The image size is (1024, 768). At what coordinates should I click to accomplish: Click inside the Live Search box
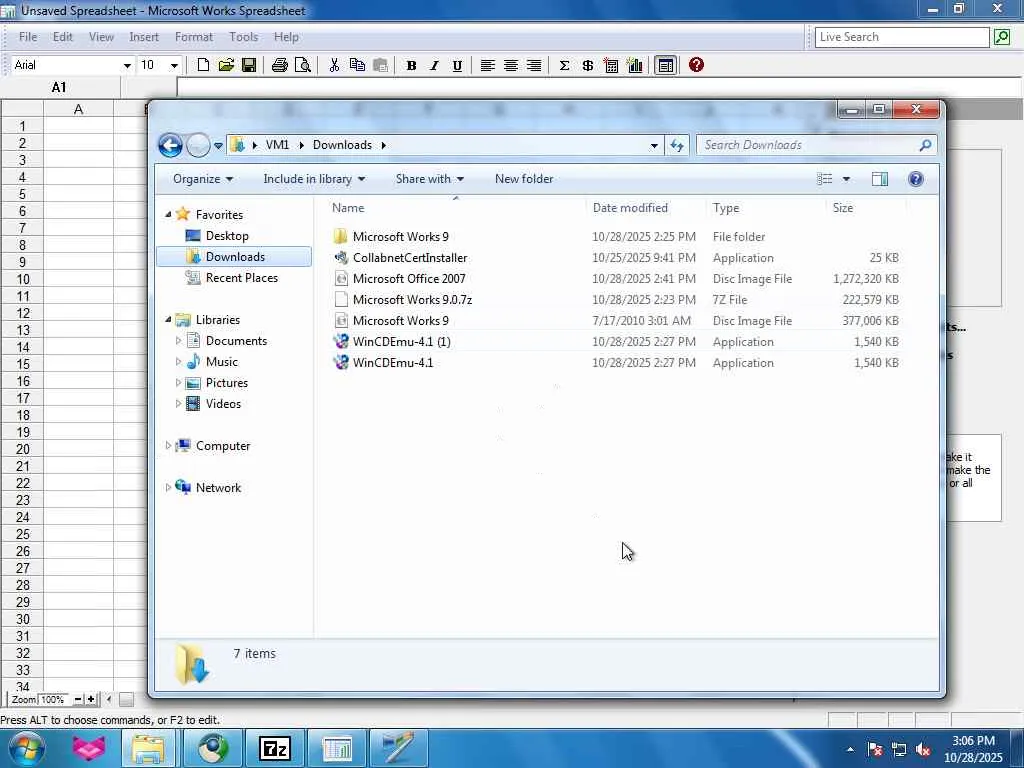coord(902,37)
